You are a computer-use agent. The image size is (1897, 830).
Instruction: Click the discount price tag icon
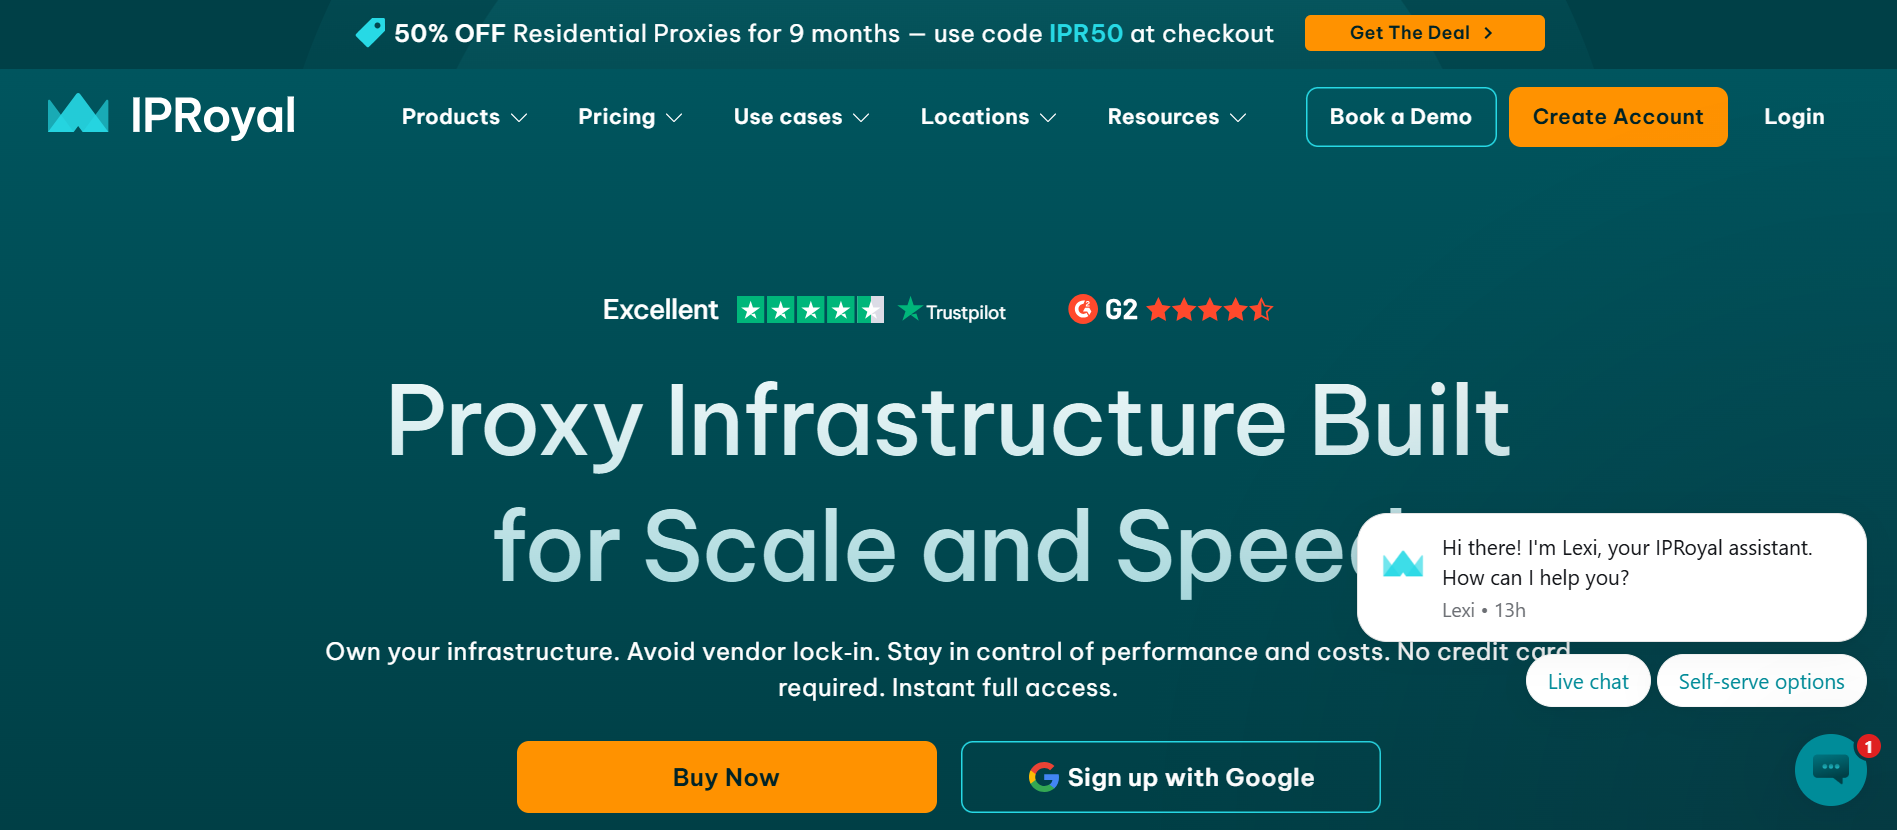point(370,33)
